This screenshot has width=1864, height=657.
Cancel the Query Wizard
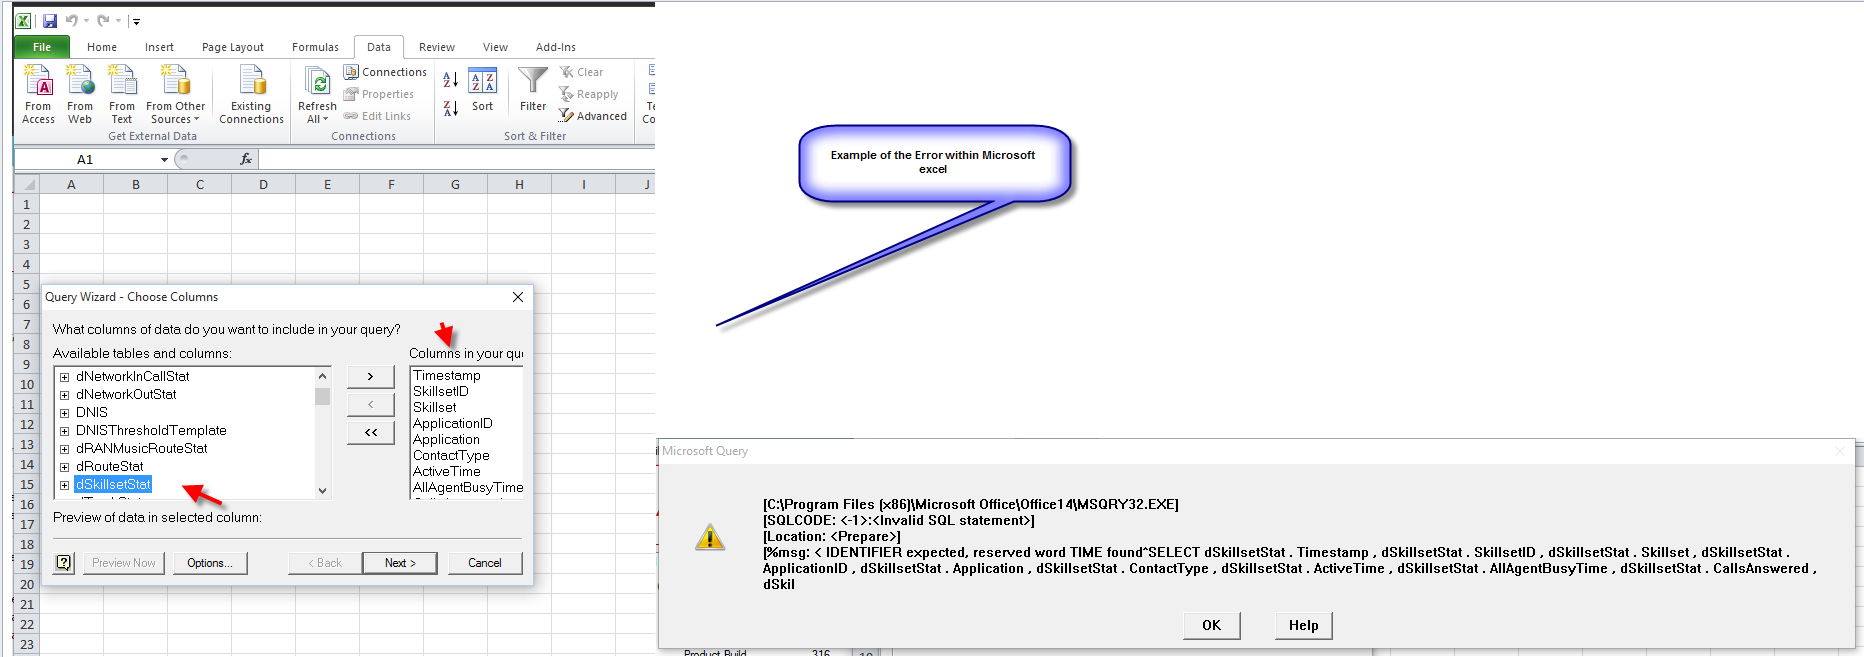485,563
